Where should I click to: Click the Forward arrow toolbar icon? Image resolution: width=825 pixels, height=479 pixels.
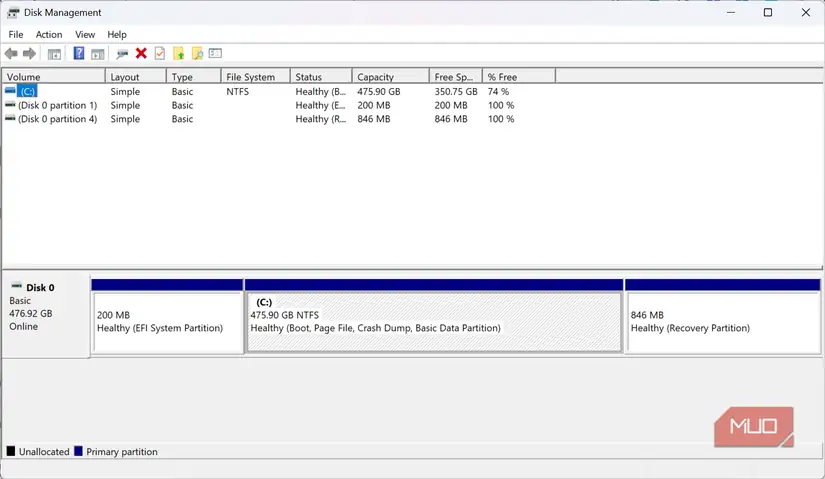29,53
